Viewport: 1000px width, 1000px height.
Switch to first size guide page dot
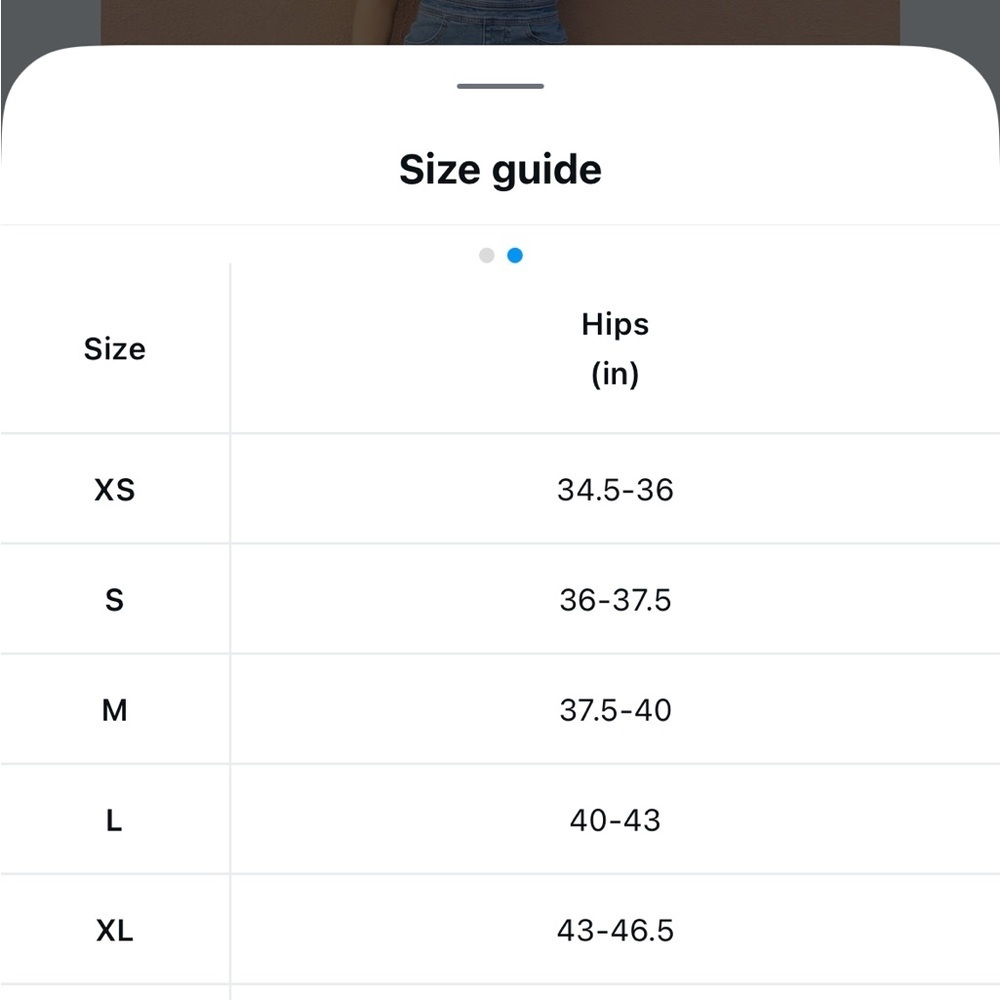(x=487, y=256)
